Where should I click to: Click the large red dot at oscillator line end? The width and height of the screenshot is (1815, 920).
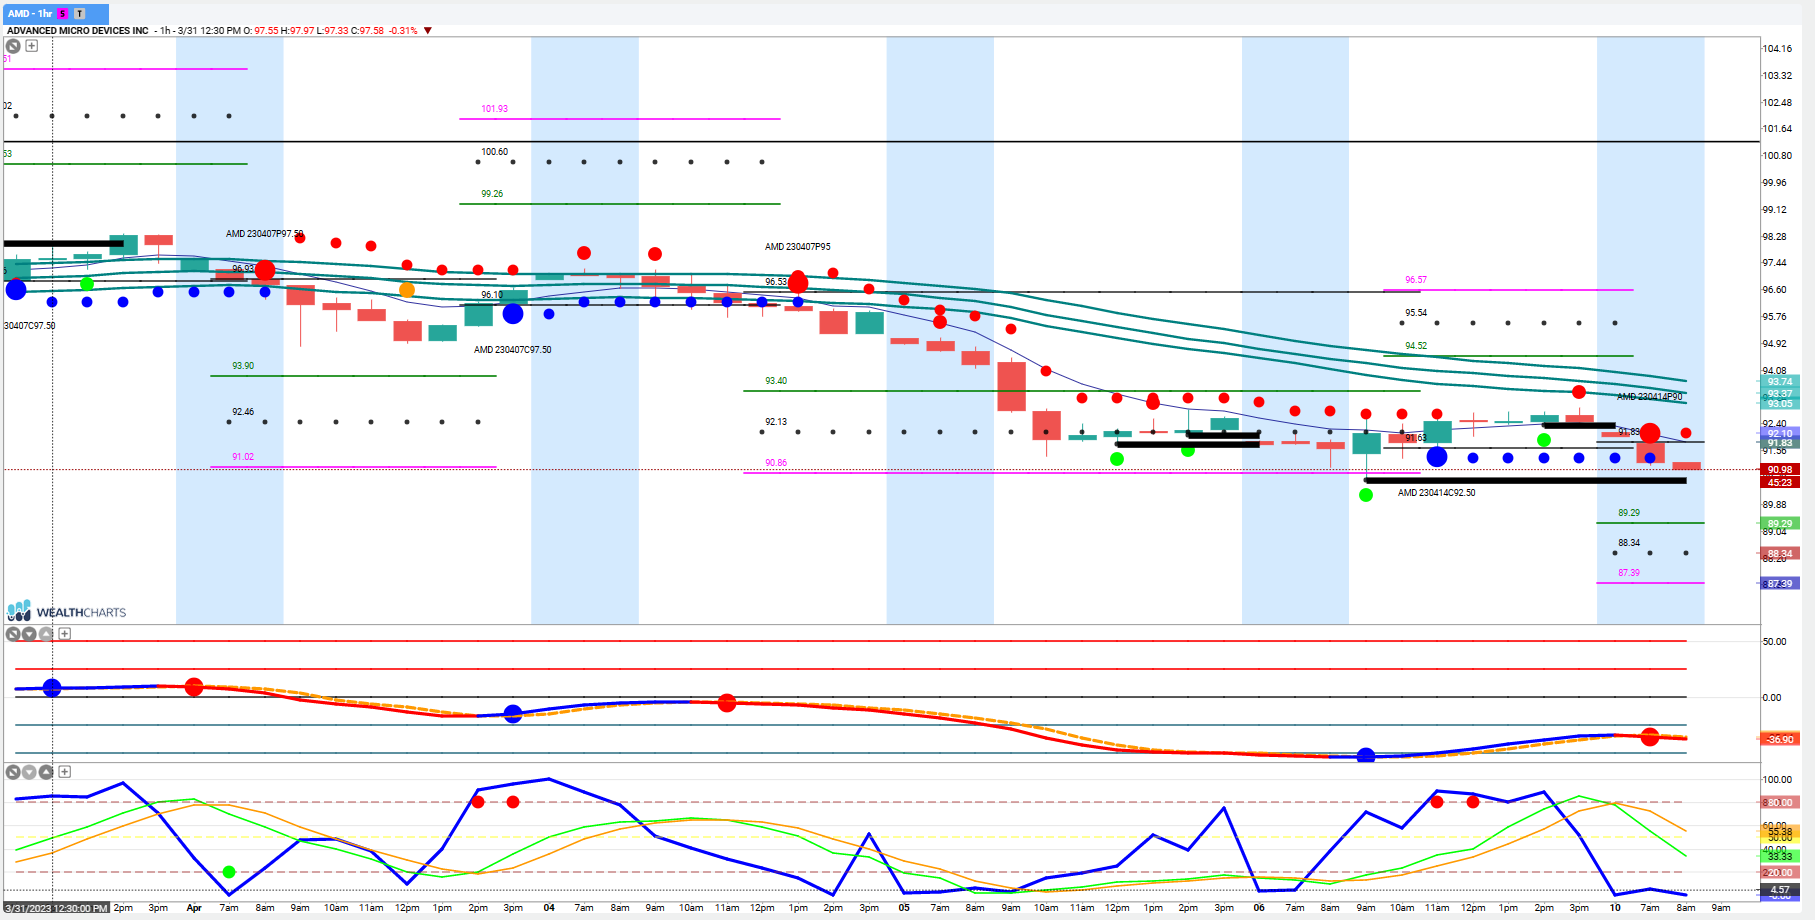click(1650, 737)
